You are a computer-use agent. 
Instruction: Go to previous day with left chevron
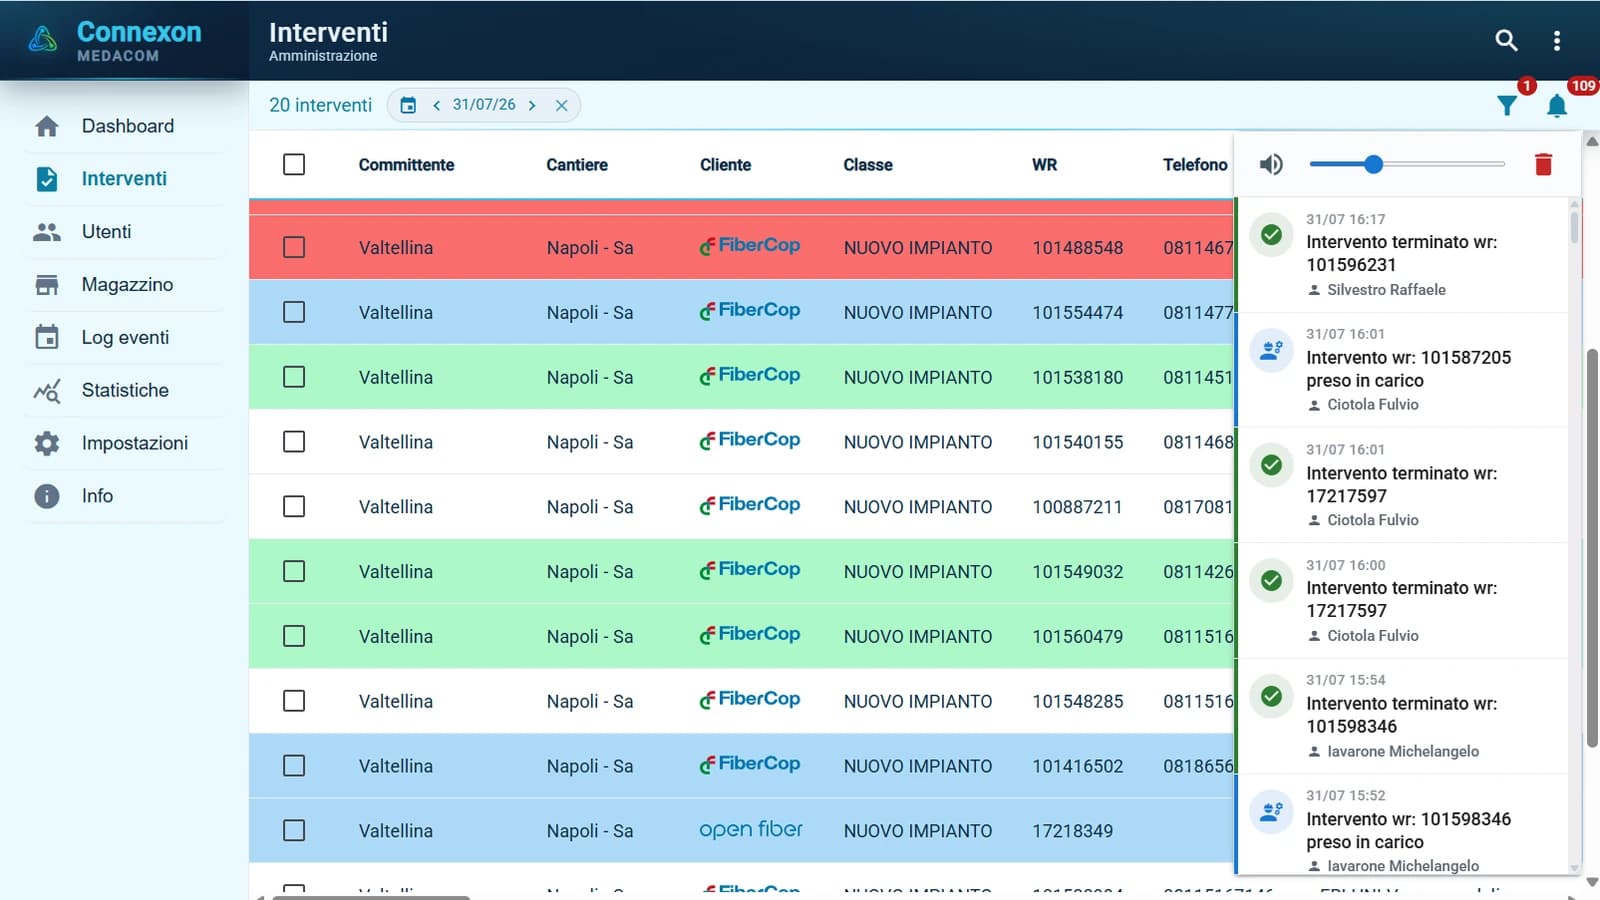(x=436, y=105)
